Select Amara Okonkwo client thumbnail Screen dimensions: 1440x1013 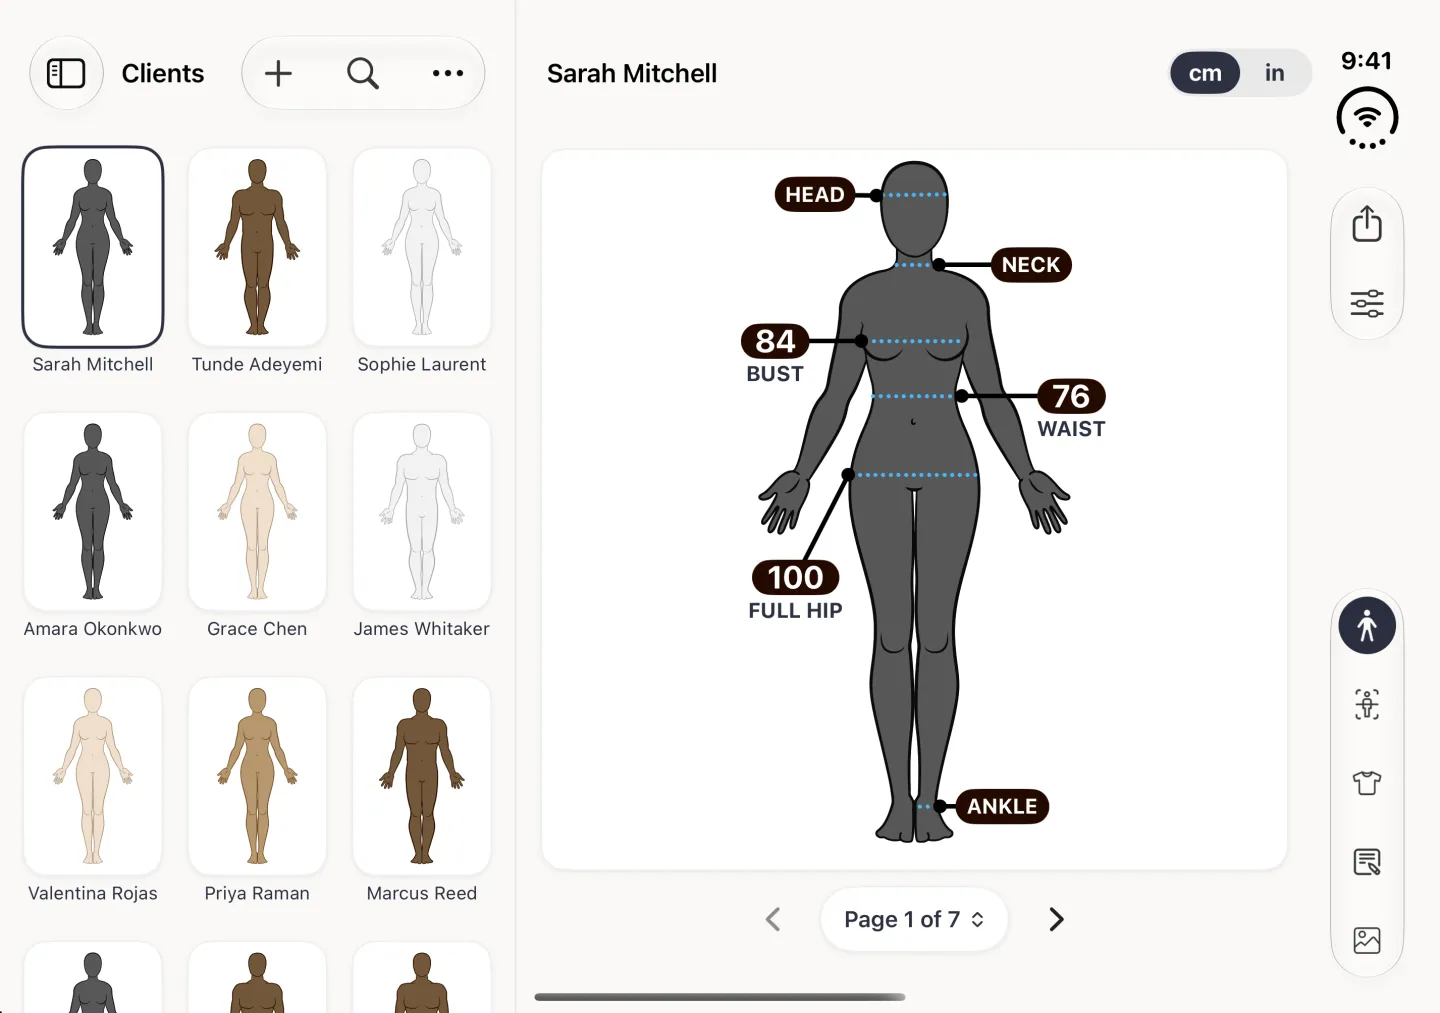point(93,511)
